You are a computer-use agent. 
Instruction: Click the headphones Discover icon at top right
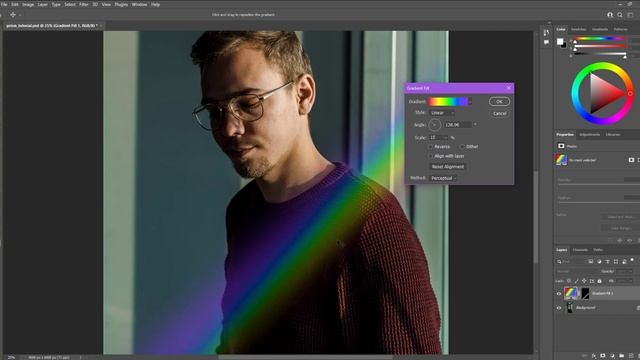(x=610, y=15)
